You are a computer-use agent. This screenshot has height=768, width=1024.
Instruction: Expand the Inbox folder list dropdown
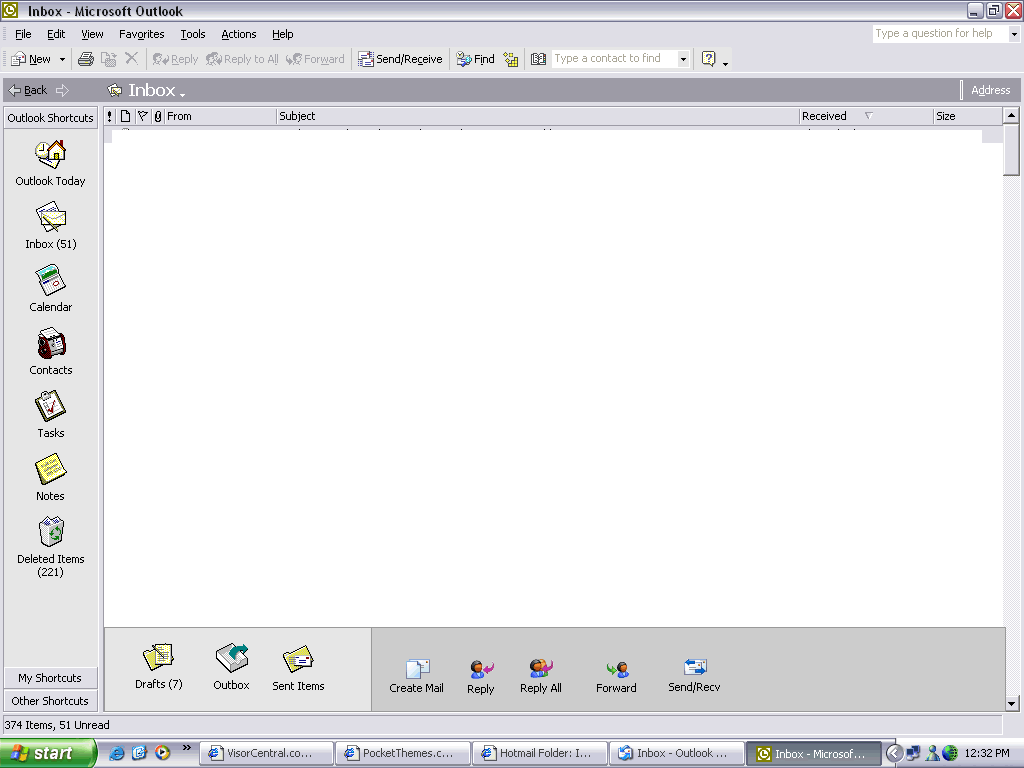(x=183, y=93)
